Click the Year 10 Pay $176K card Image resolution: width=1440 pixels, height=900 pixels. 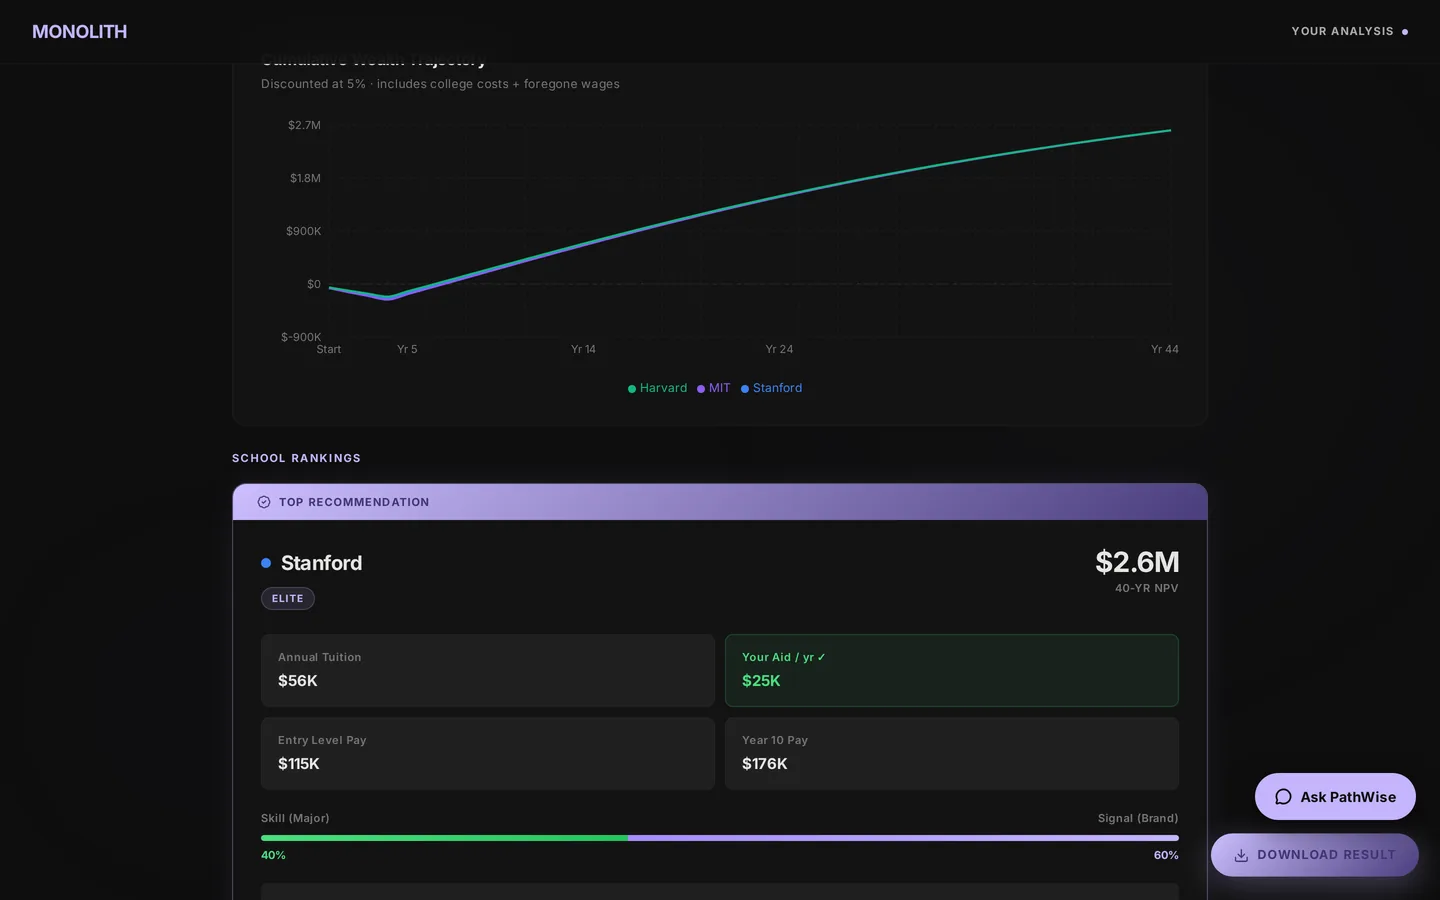click(952, 753)
